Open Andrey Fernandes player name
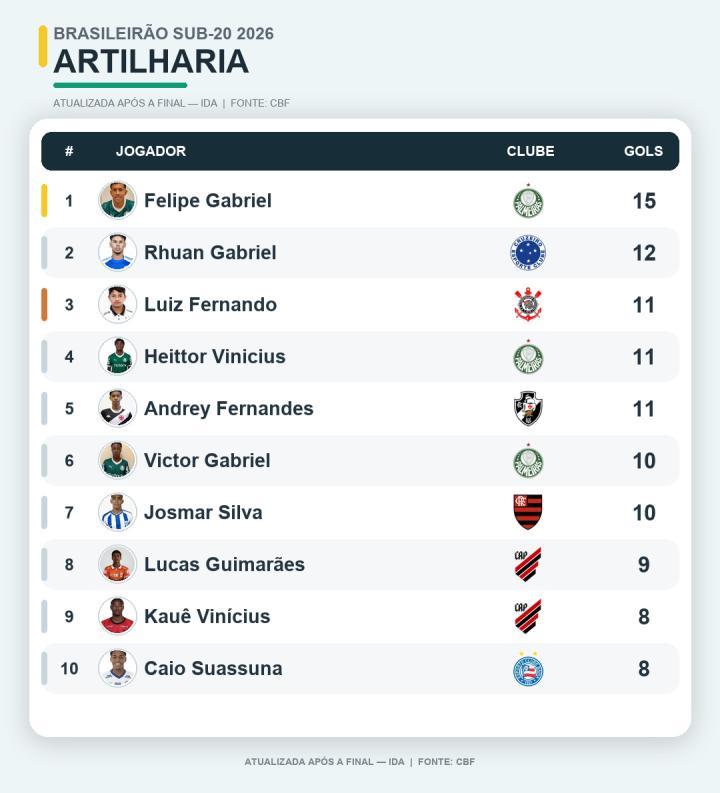720x793 pixels. pyautogui.click(x=229, y=408)
